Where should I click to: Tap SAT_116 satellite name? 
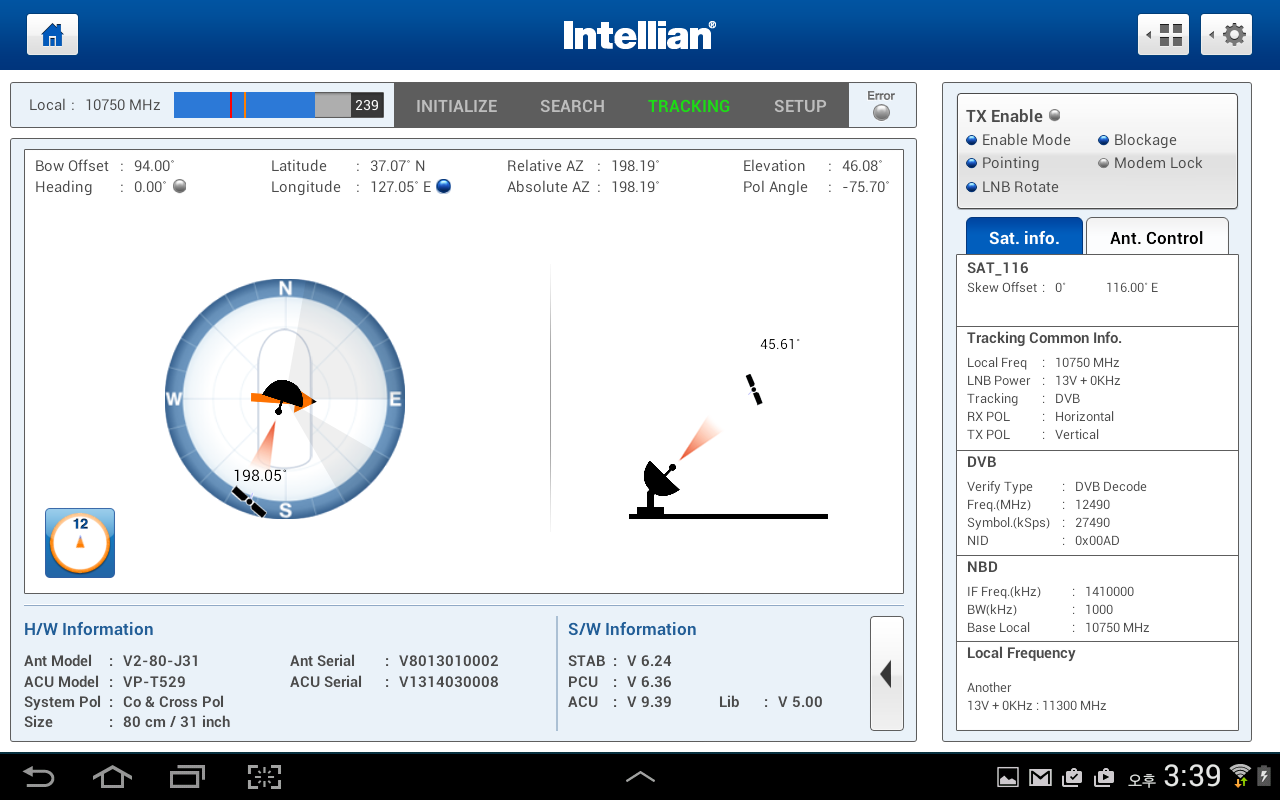click(998, 268)
